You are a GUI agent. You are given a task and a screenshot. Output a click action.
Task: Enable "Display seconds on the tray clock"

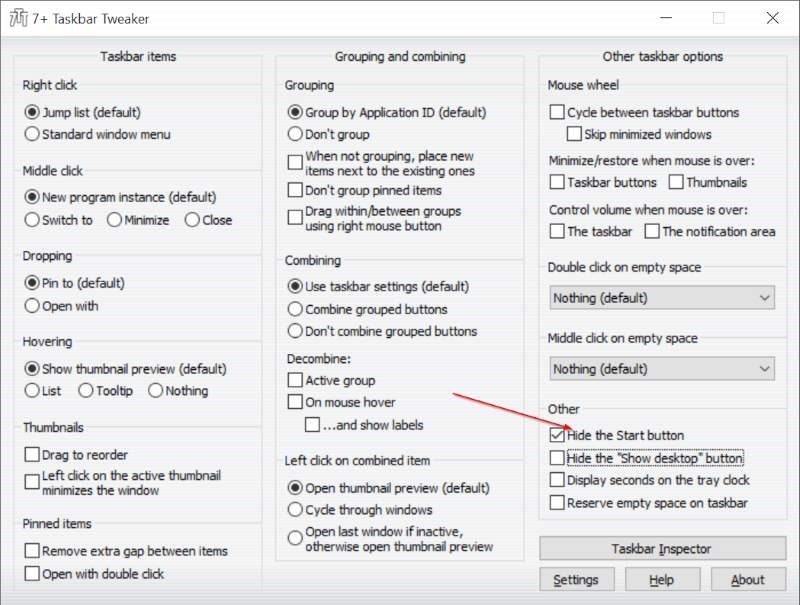point(558,480)
